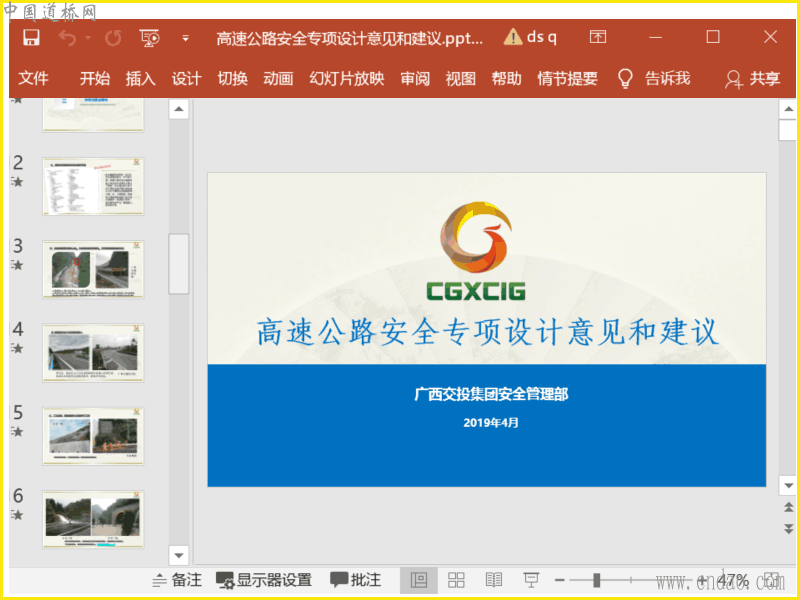Click the Save icon in title bar
Screen dimensions: 800x600
[32, 37]
